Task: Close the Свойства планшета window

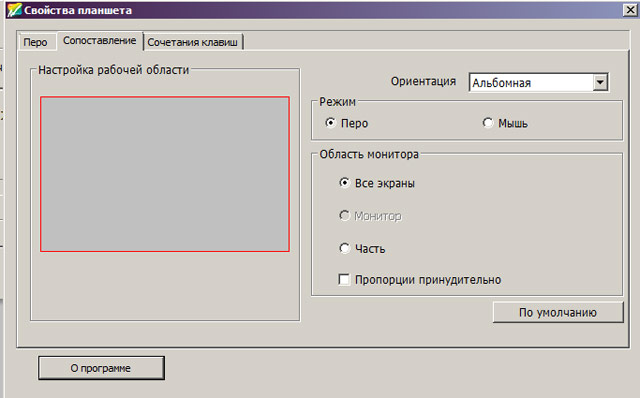Action: point(631,10)
